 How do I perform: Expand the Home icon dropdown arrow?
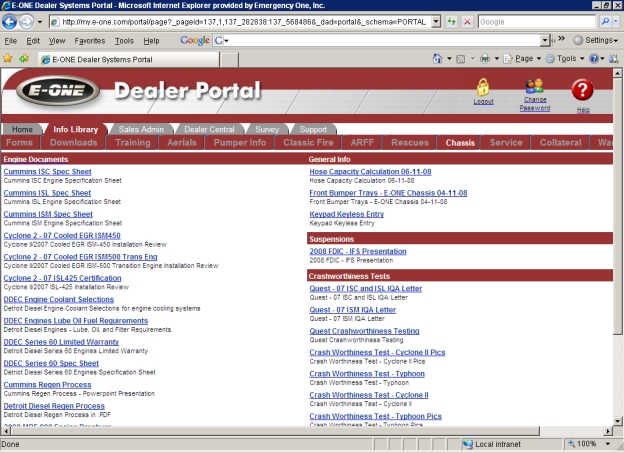[449, 59]
